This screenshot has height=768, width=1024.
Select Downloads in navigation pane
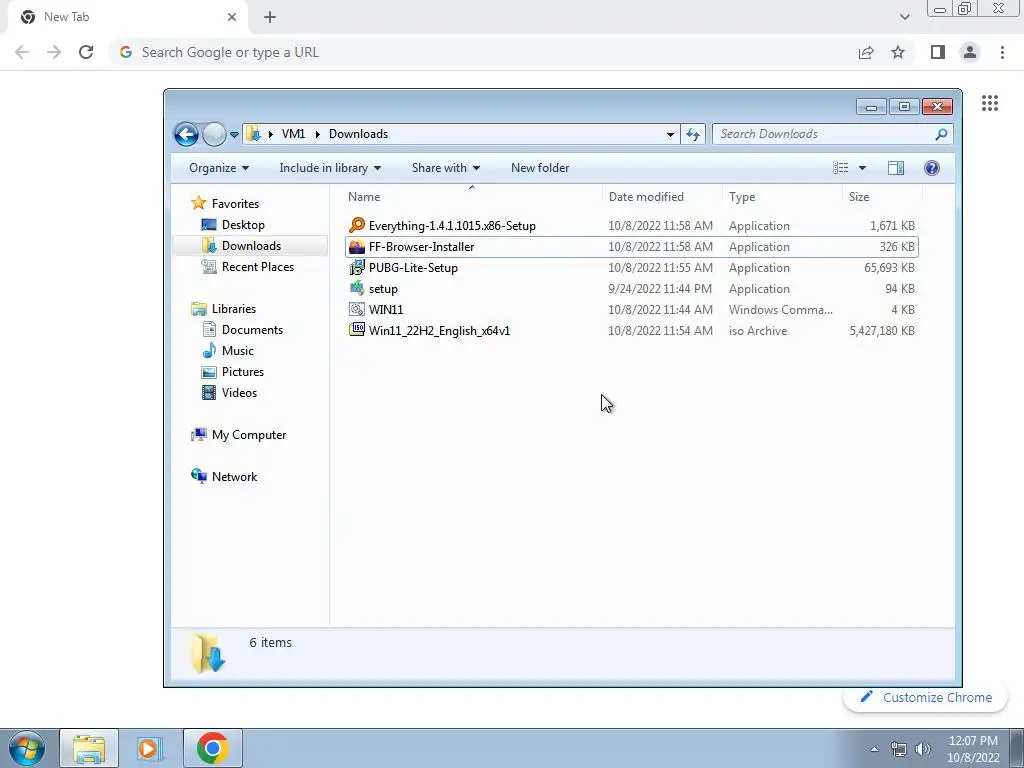tap(251, 246)
